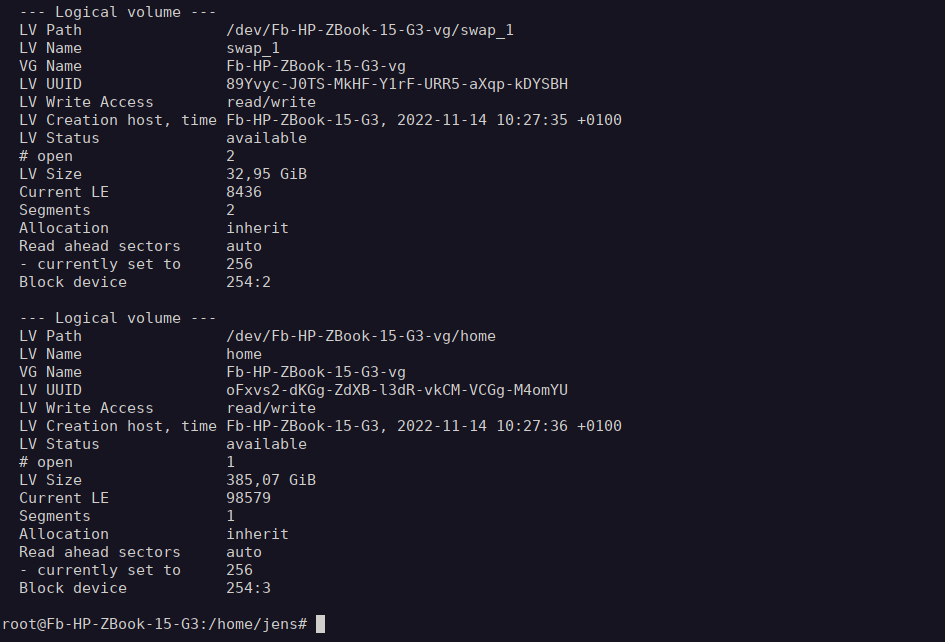Image resolution: width=945 pixels, height=642 pixels.
Task: Click the /dev/Fb-HP-ZBook-15-G3-vg/home path
Action: (361, 336)
